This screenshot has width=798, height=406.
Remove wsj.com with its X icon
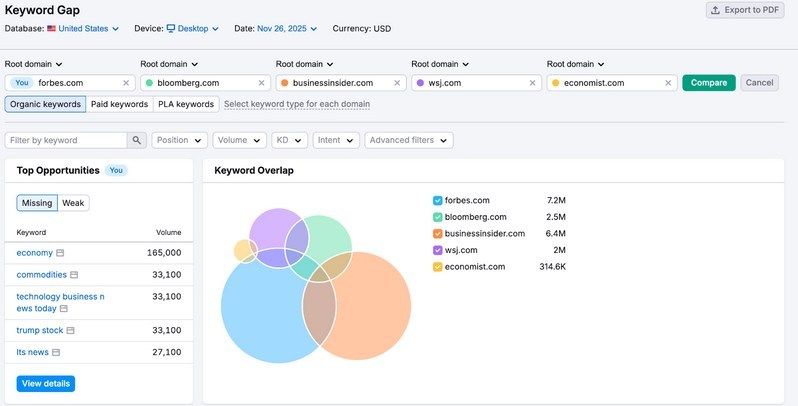pyautogui.click(x=532, y=83)
